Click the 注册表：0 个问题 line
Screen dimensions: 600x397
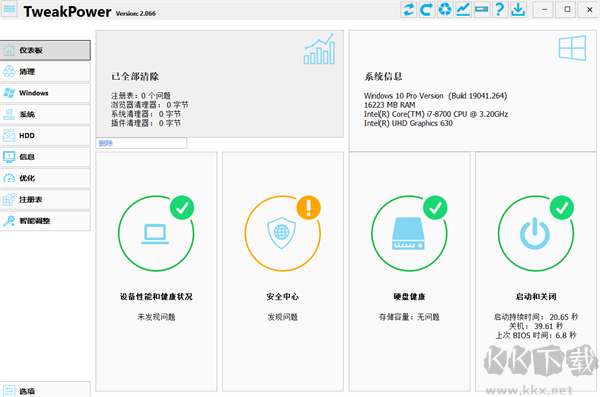(x=141, y=96)
